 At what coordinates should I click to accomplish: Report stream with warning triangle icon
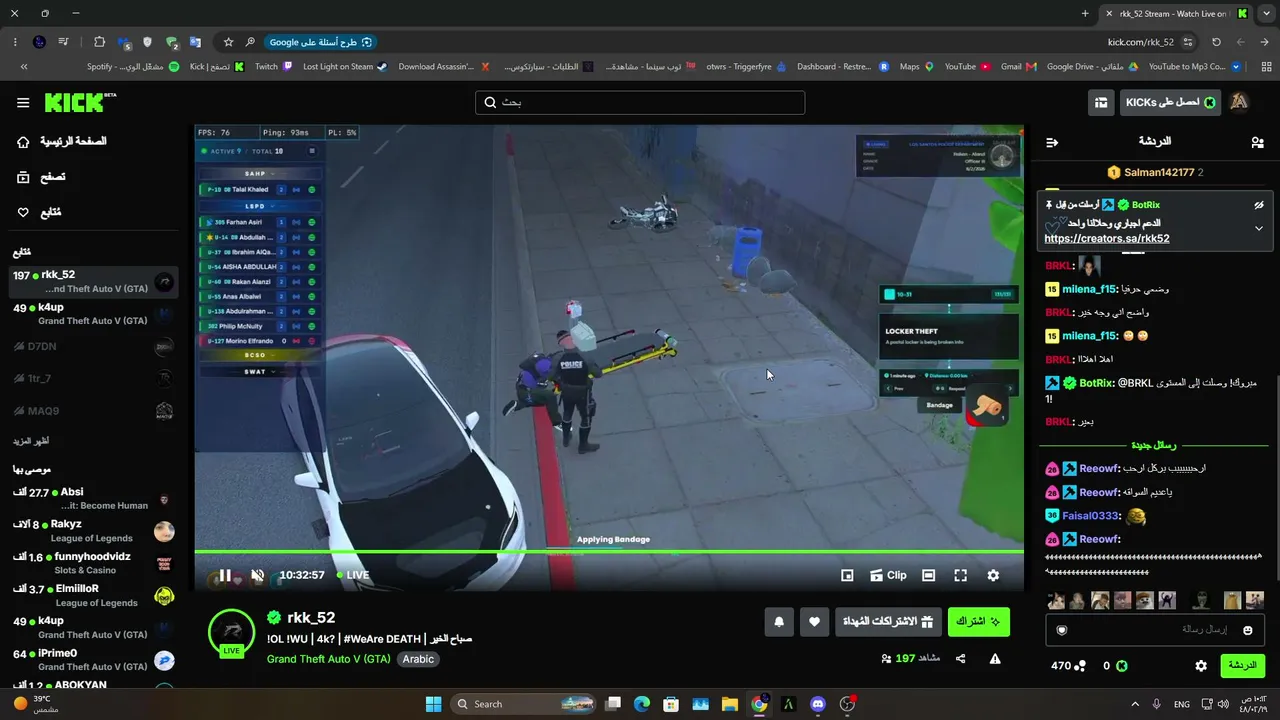[x=995, y=659]
